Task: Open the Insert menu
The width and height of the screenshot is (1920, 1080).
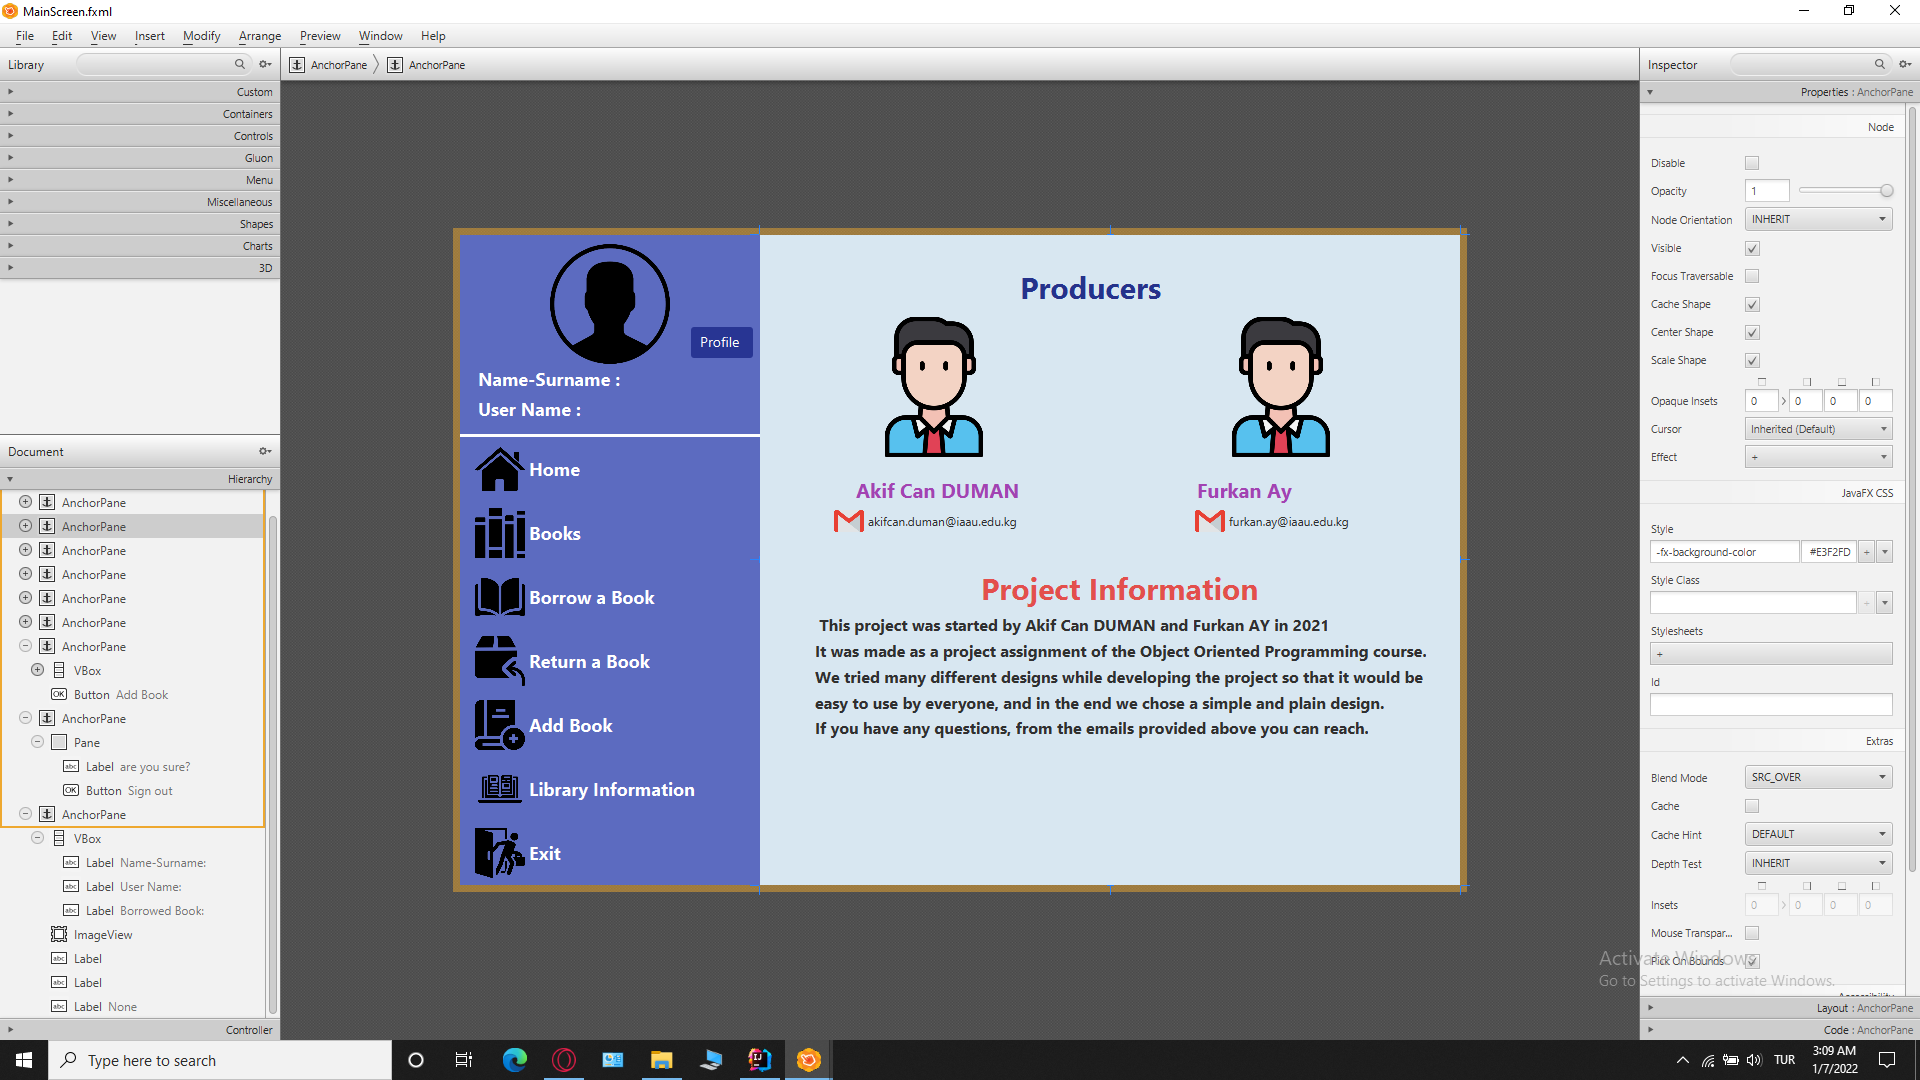Action: point(150,36)
